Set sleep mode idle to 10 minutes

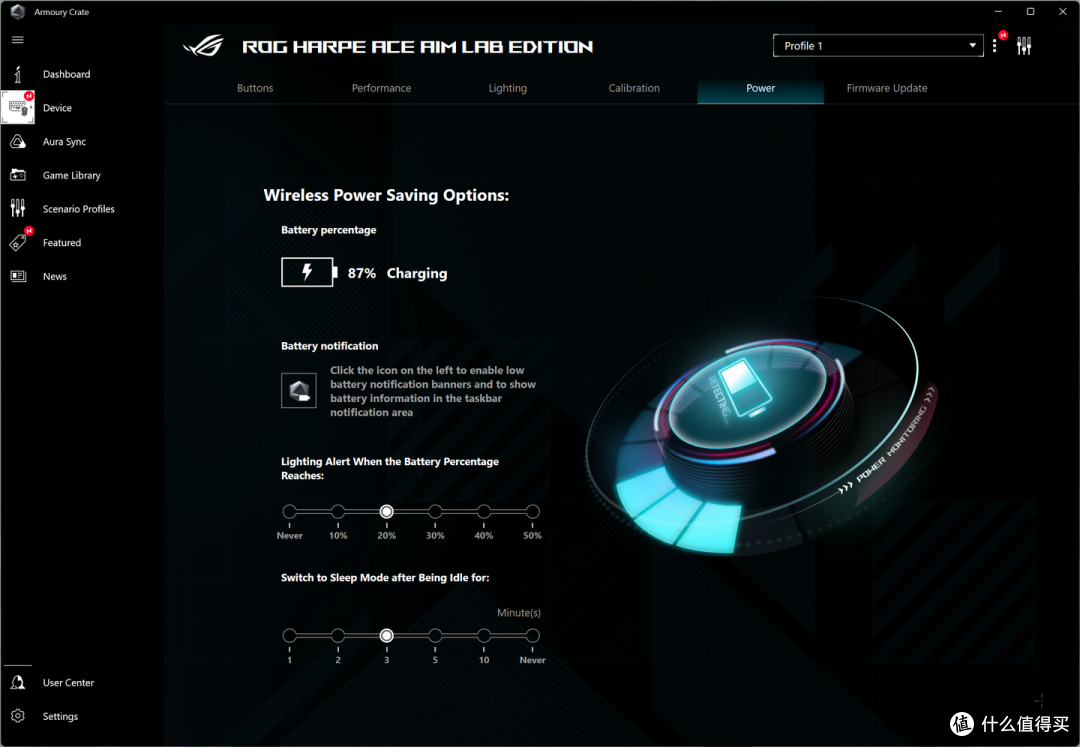pyautogui.click(x=484, y=635)
